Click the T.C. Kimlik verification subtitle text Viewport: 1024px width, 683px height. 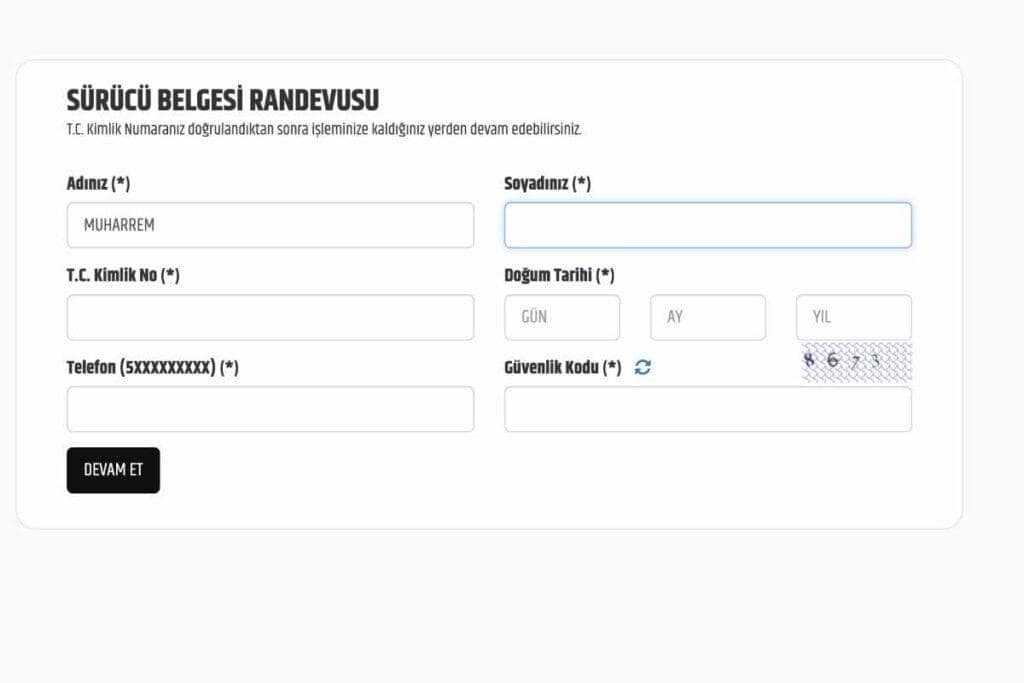324,130
